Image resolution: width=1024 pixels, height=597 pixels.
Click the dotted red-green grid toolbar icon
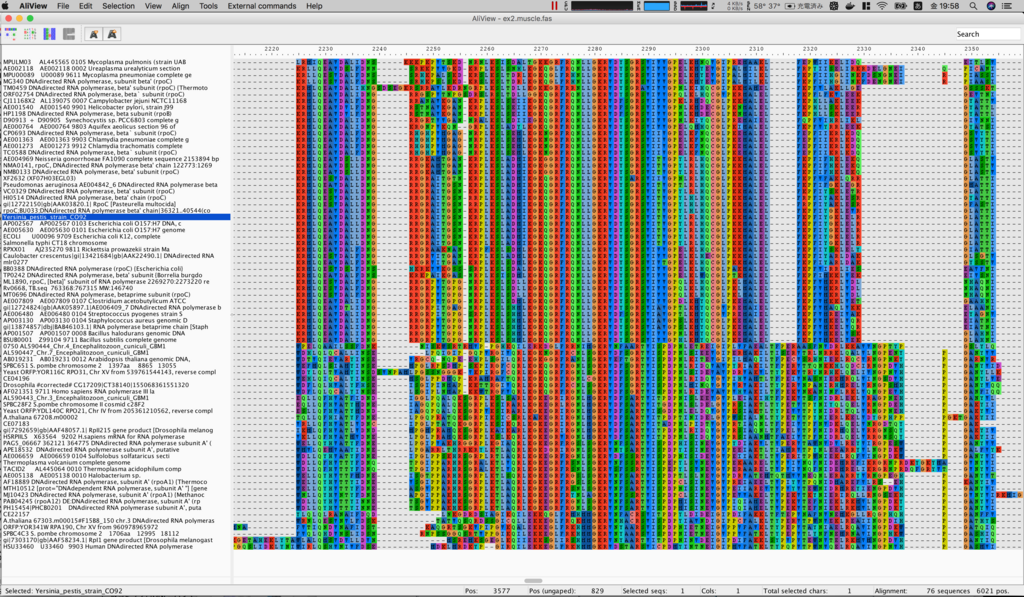30,33
